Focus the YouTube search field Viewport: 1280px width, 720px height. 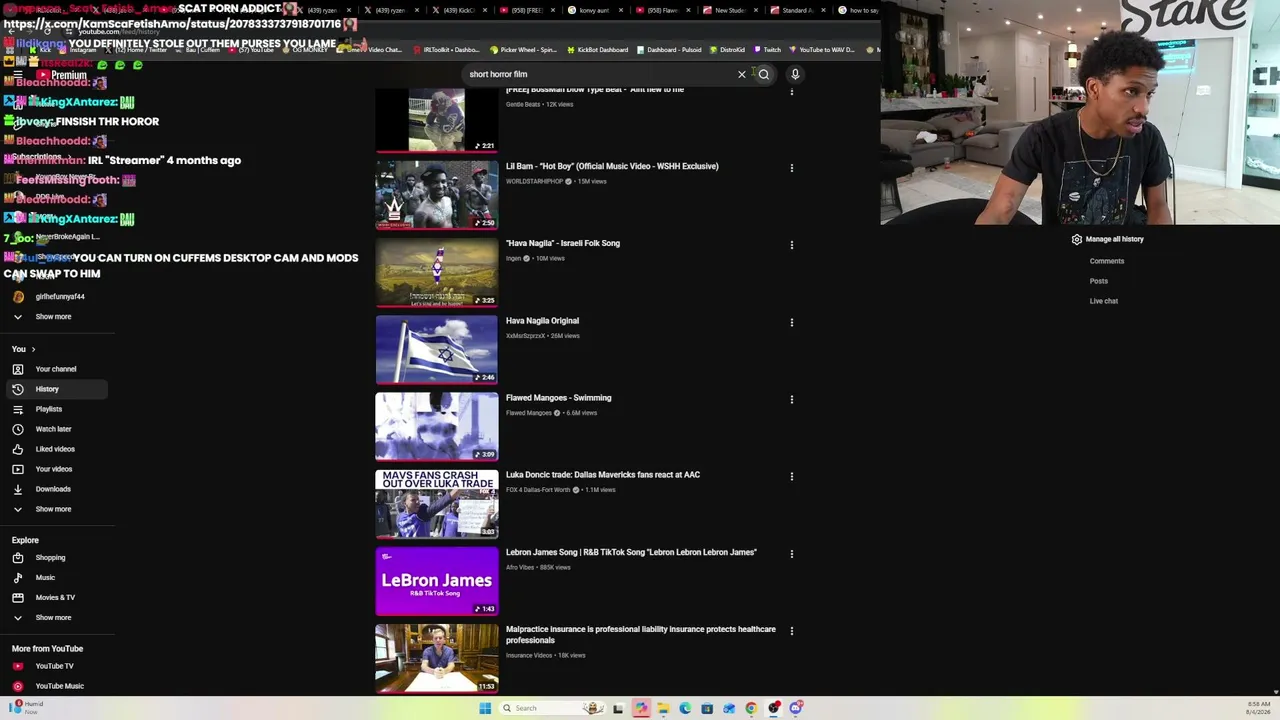(600, 74)
